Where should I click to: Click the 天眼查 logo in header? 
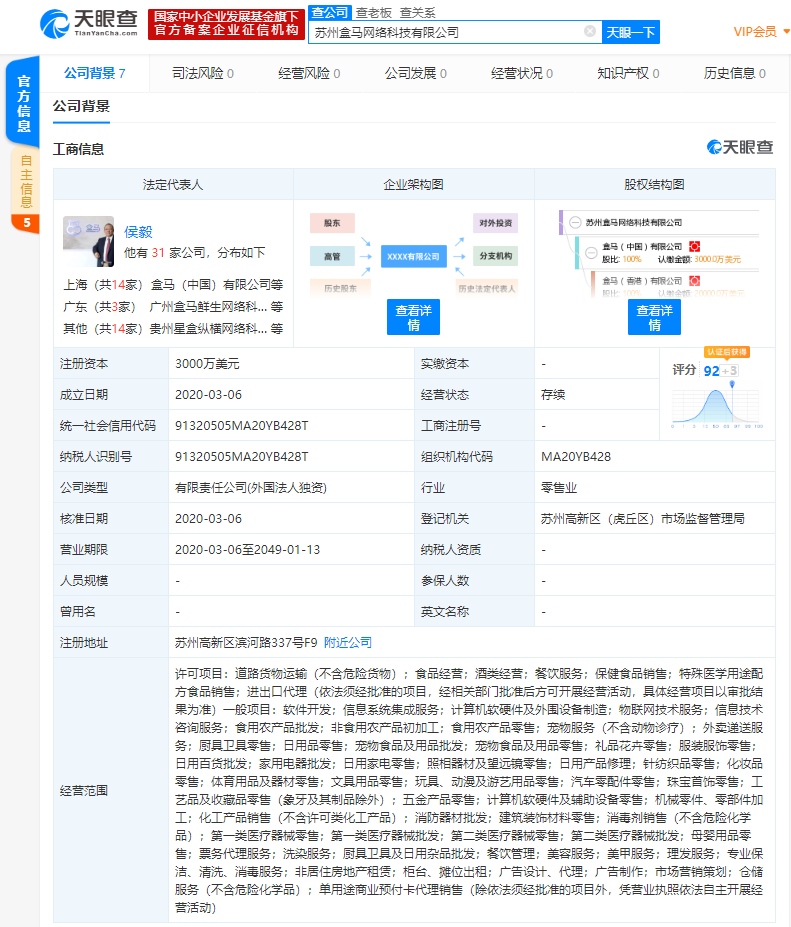pyautogui.click(x=90, y=24)
